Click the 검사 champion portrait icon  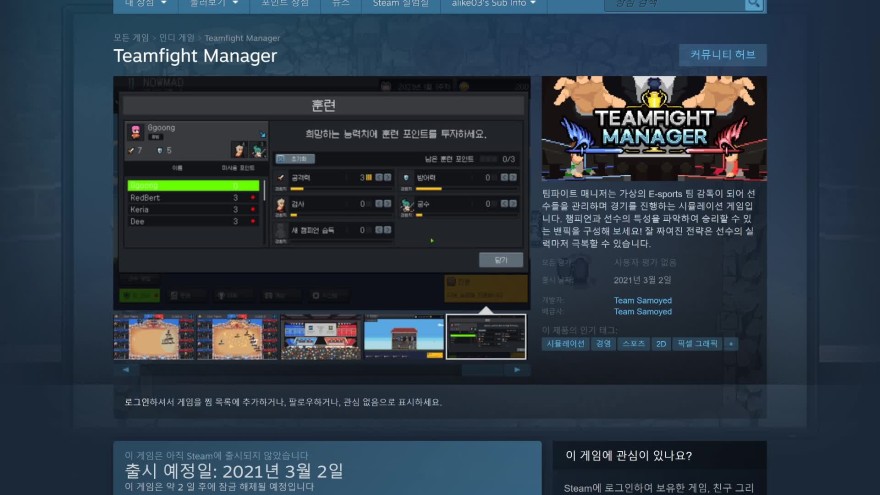pyautogui.click(x=281, y=205)
